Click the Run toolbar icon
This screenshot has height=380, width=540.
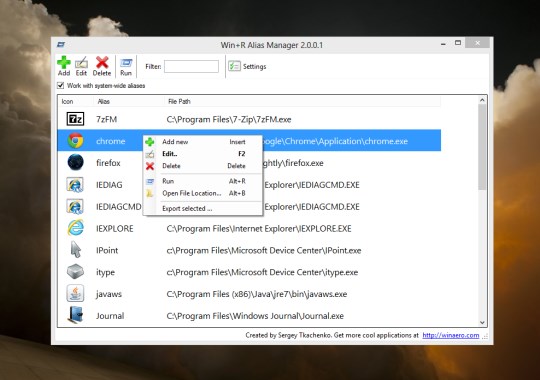coord(126,63)
